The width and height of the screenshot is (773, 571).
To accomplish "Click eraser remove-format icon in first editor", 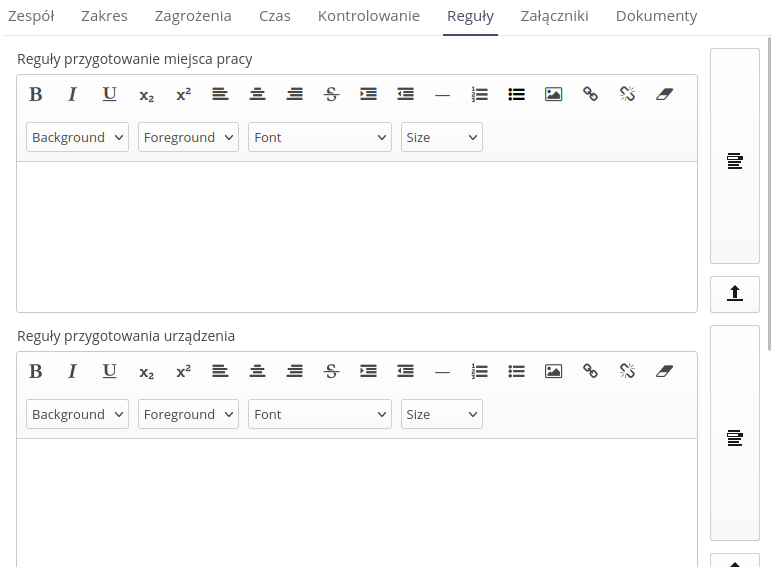I will click(664, 94).
